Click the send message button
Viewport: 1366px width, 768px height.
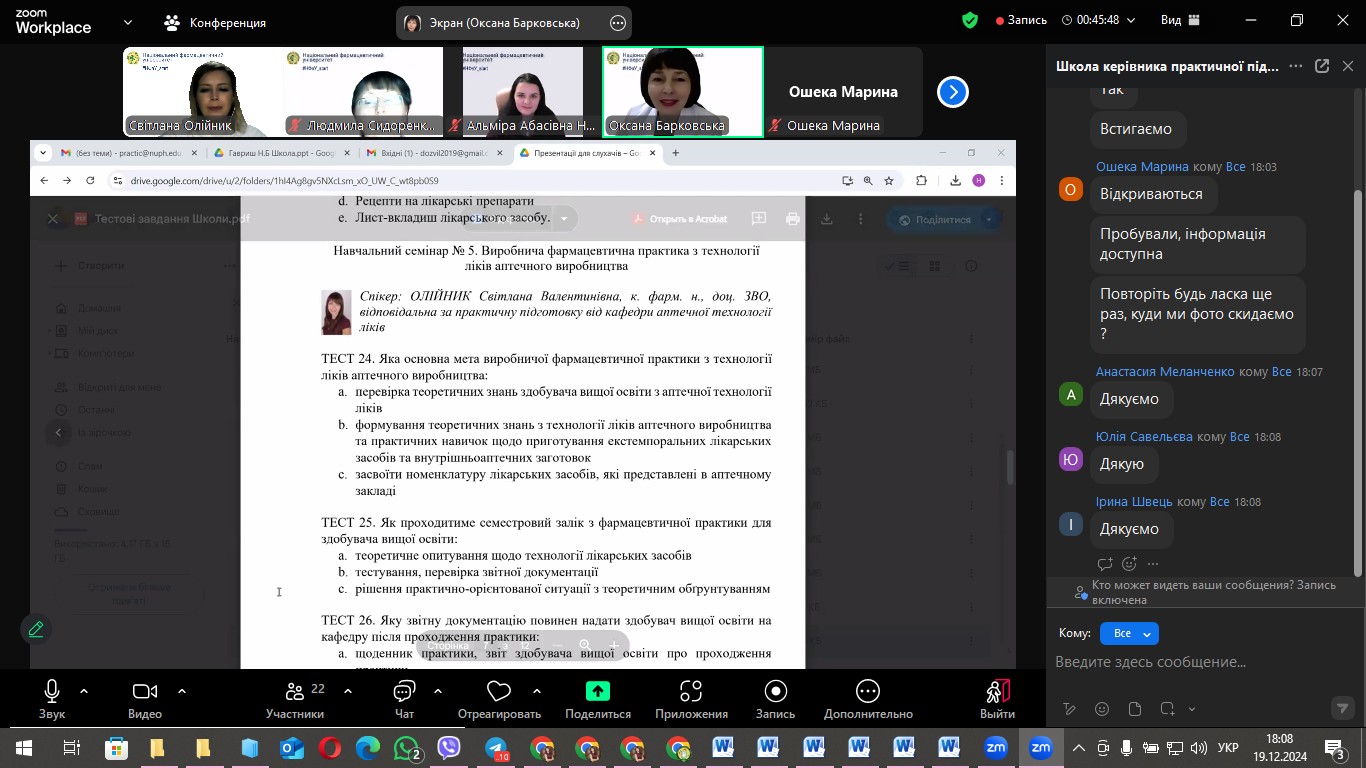point(1343,708)
